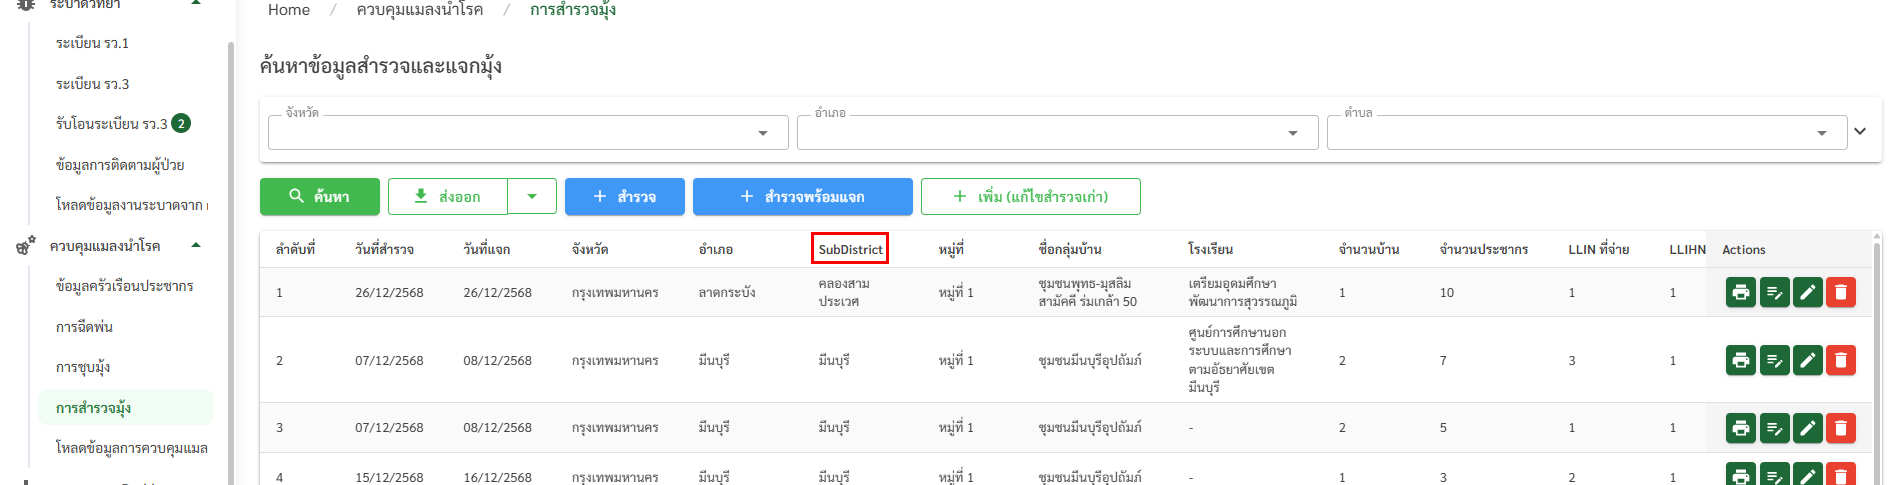
Task: Delete the row 3 record
Action: [1840, 428]
